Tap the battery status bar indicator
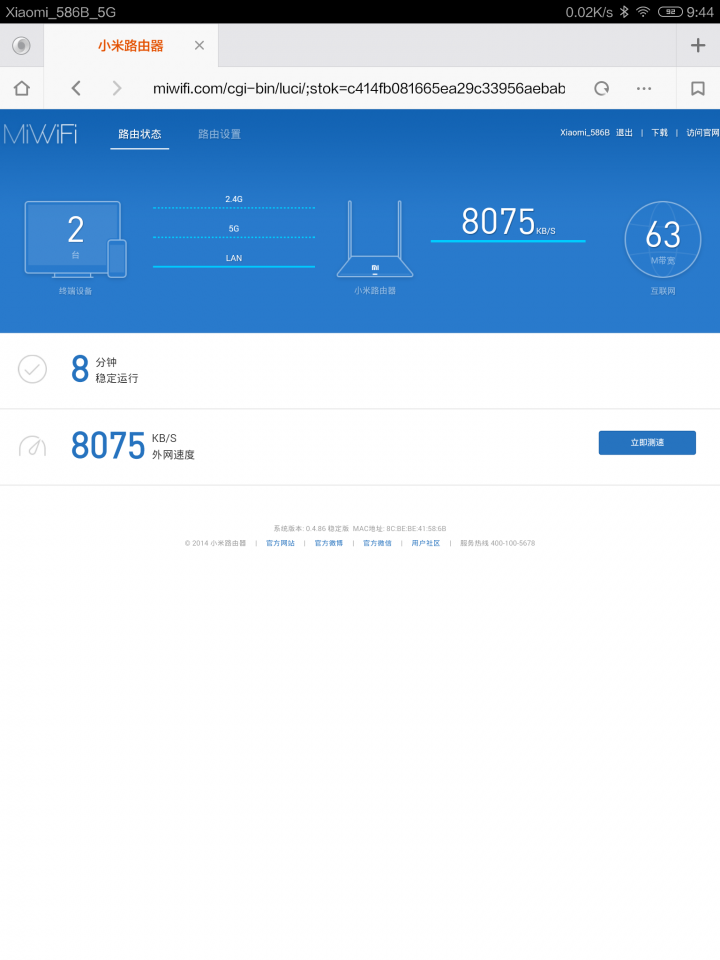The image size is (720, 960). (x=670, y=12)
